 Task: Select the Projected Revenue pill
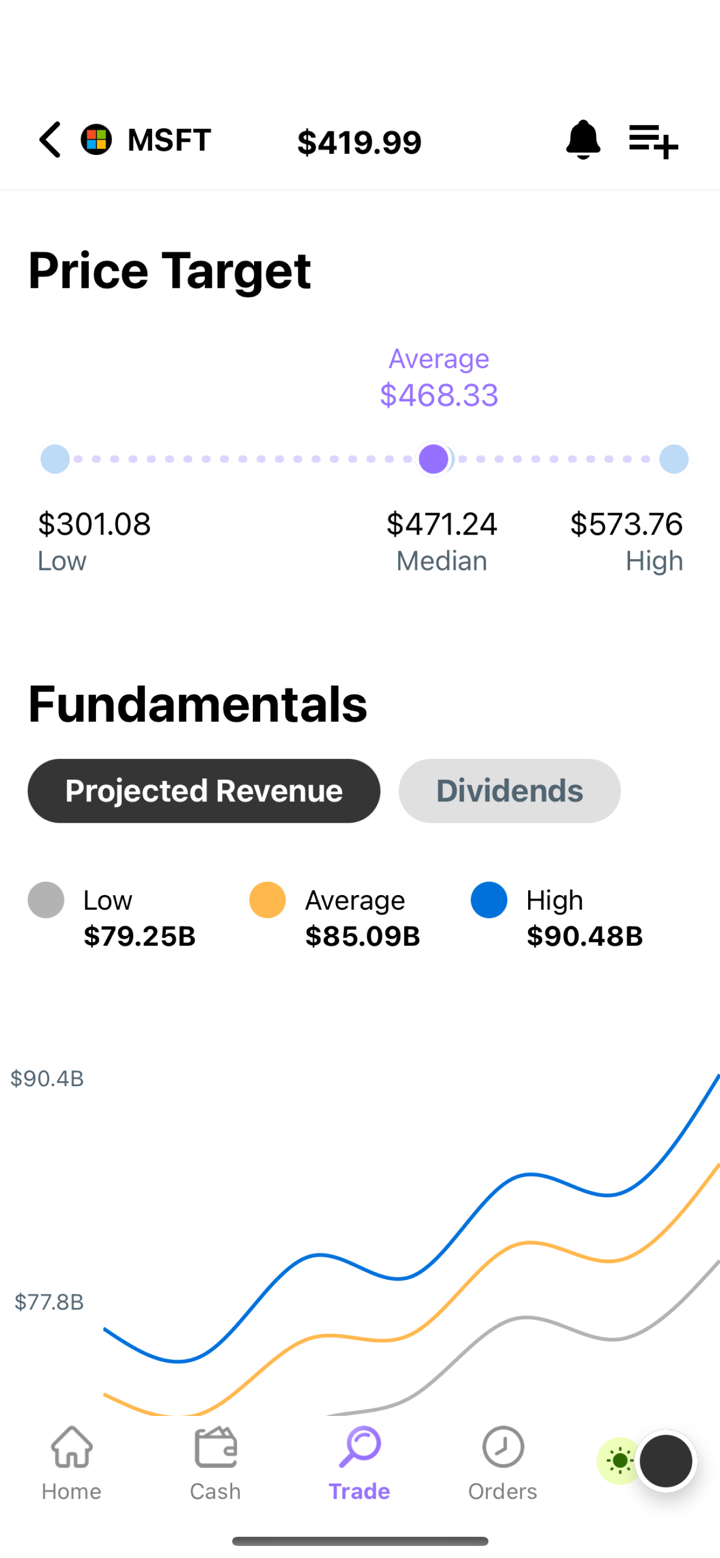pos(204,791)
